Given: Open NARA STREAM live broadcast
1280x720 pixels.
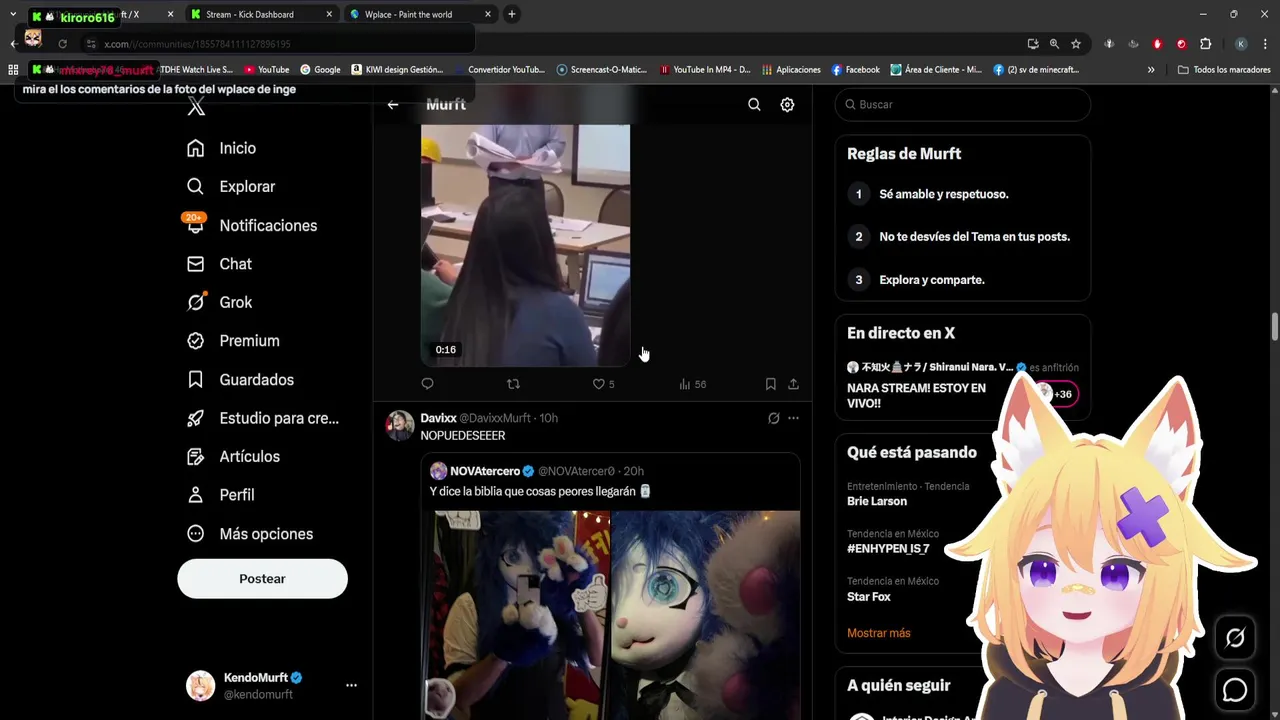Looking at the screenshot, I should point(916,395).
